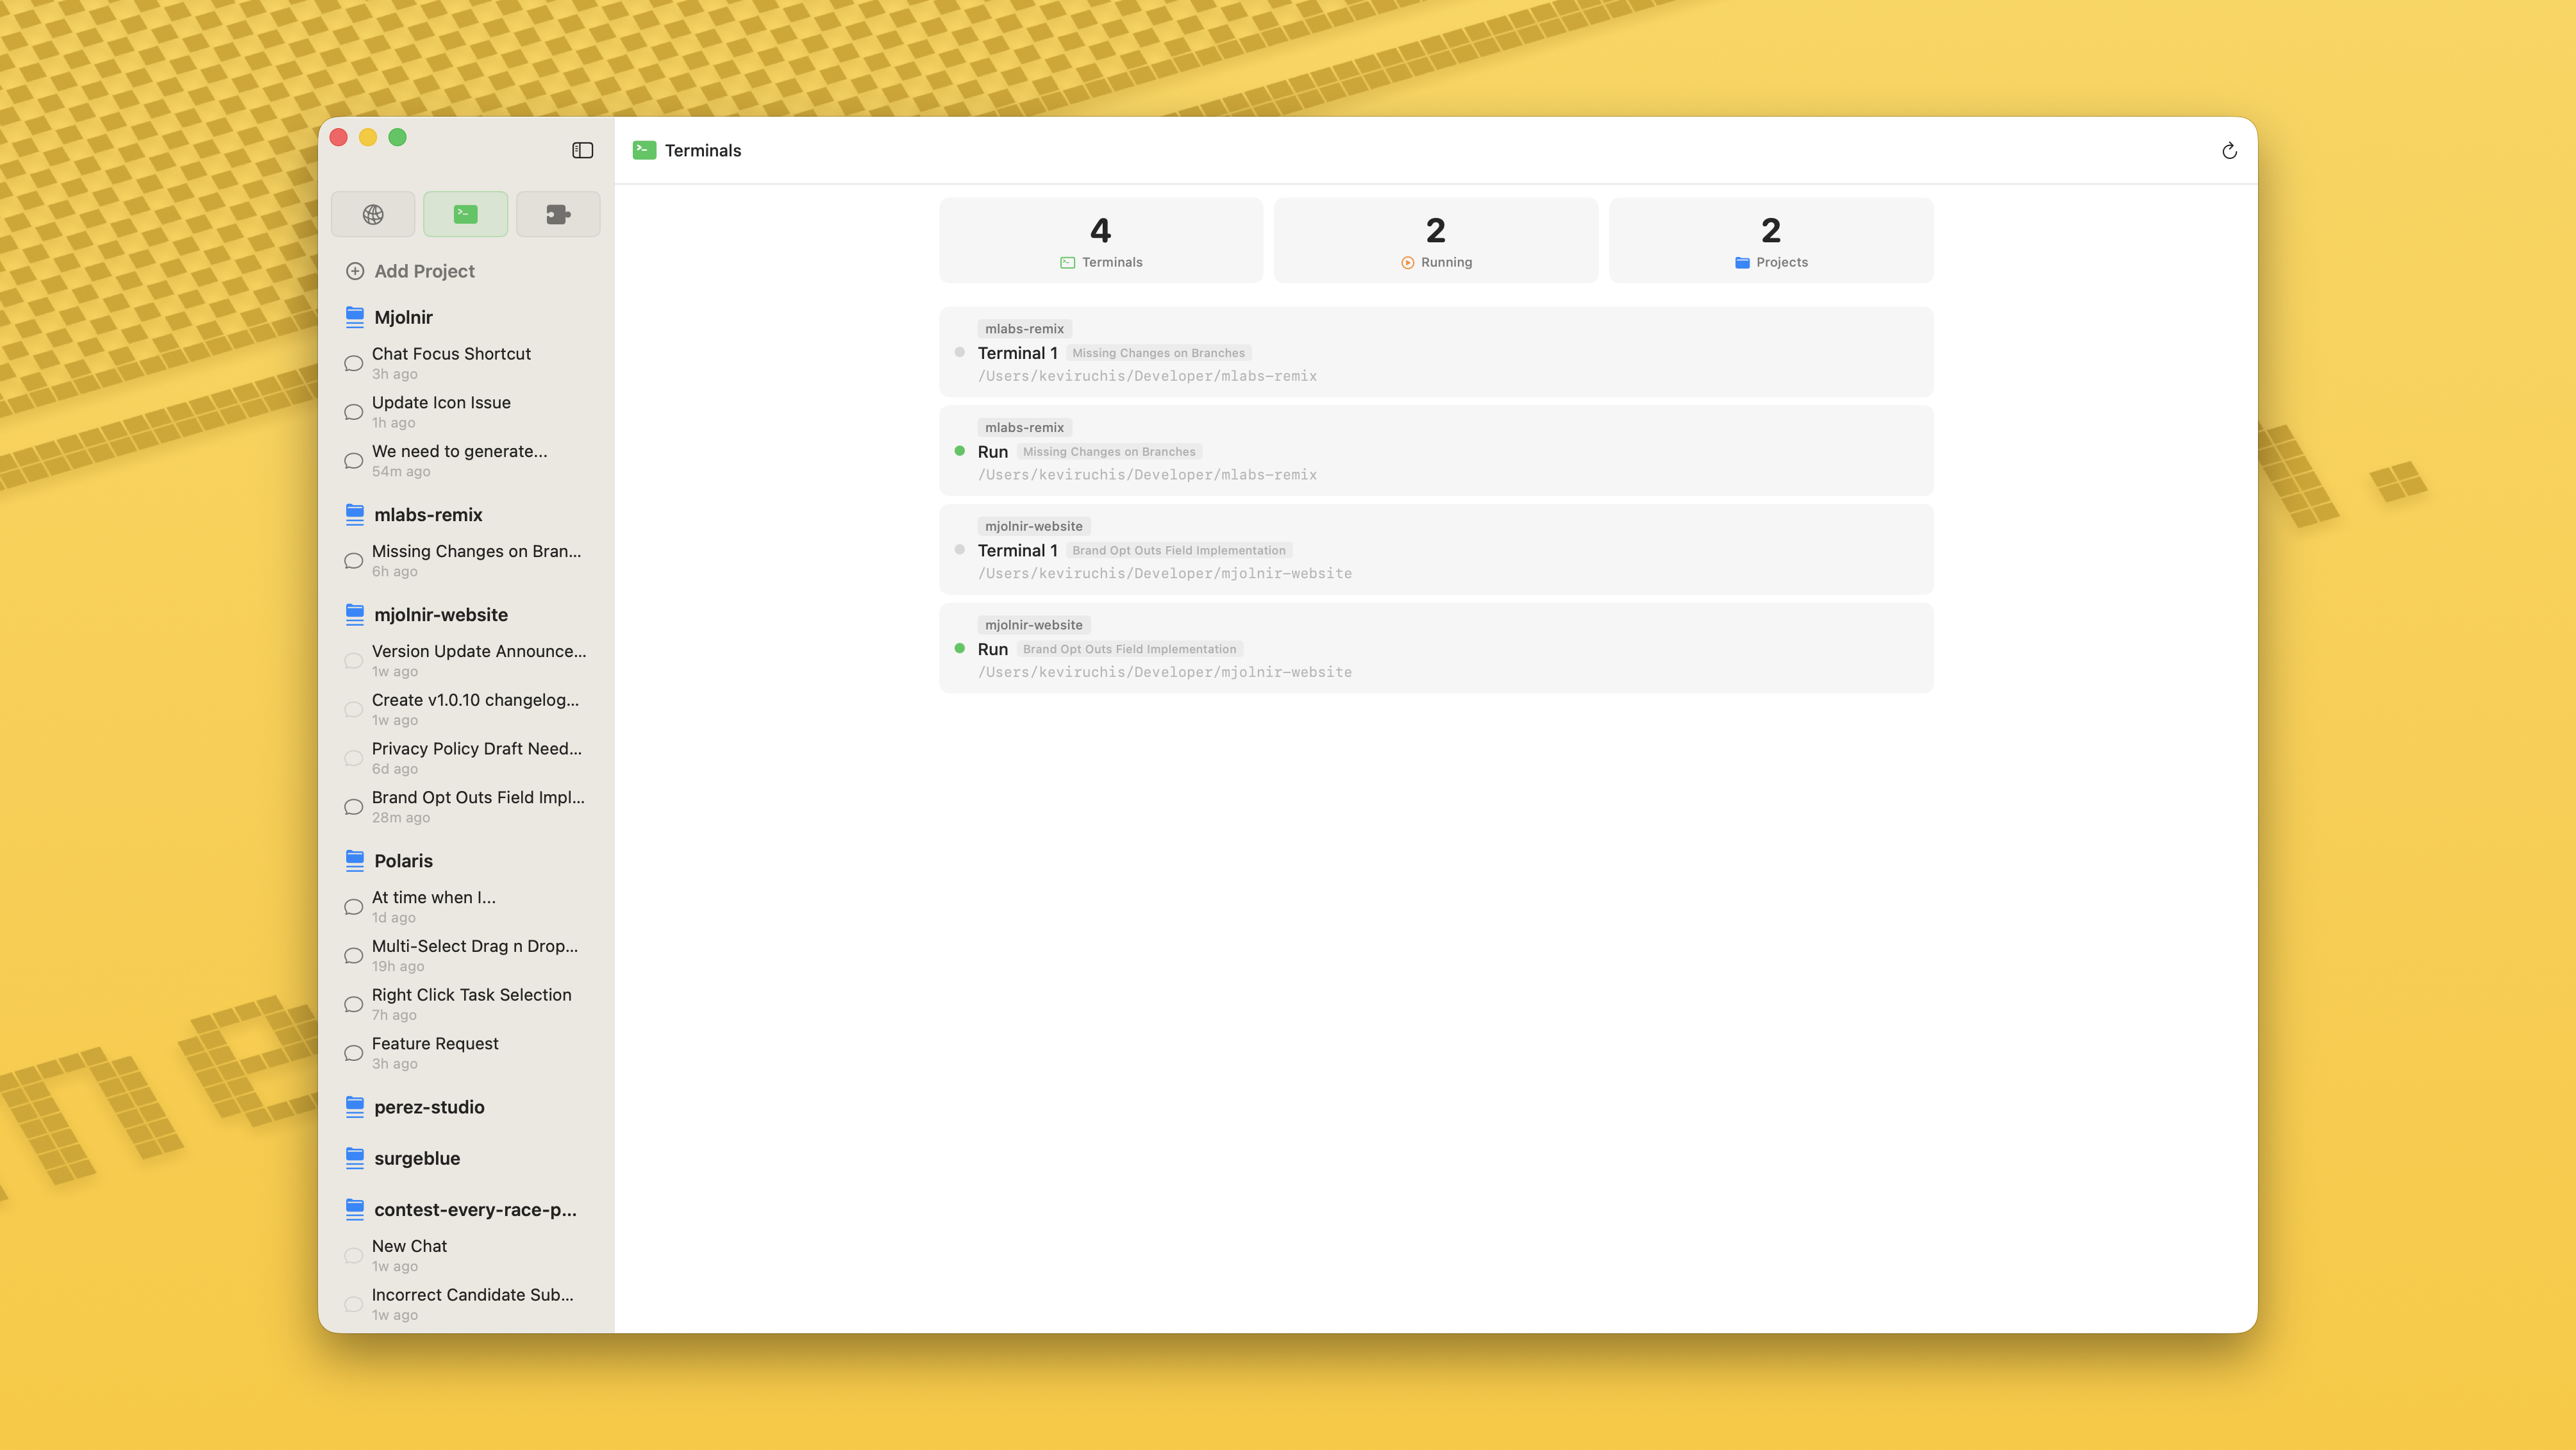This screenshot has height=1450, width=2576.
Task: Select the Terminal view icon
Action: coord(465,214)
